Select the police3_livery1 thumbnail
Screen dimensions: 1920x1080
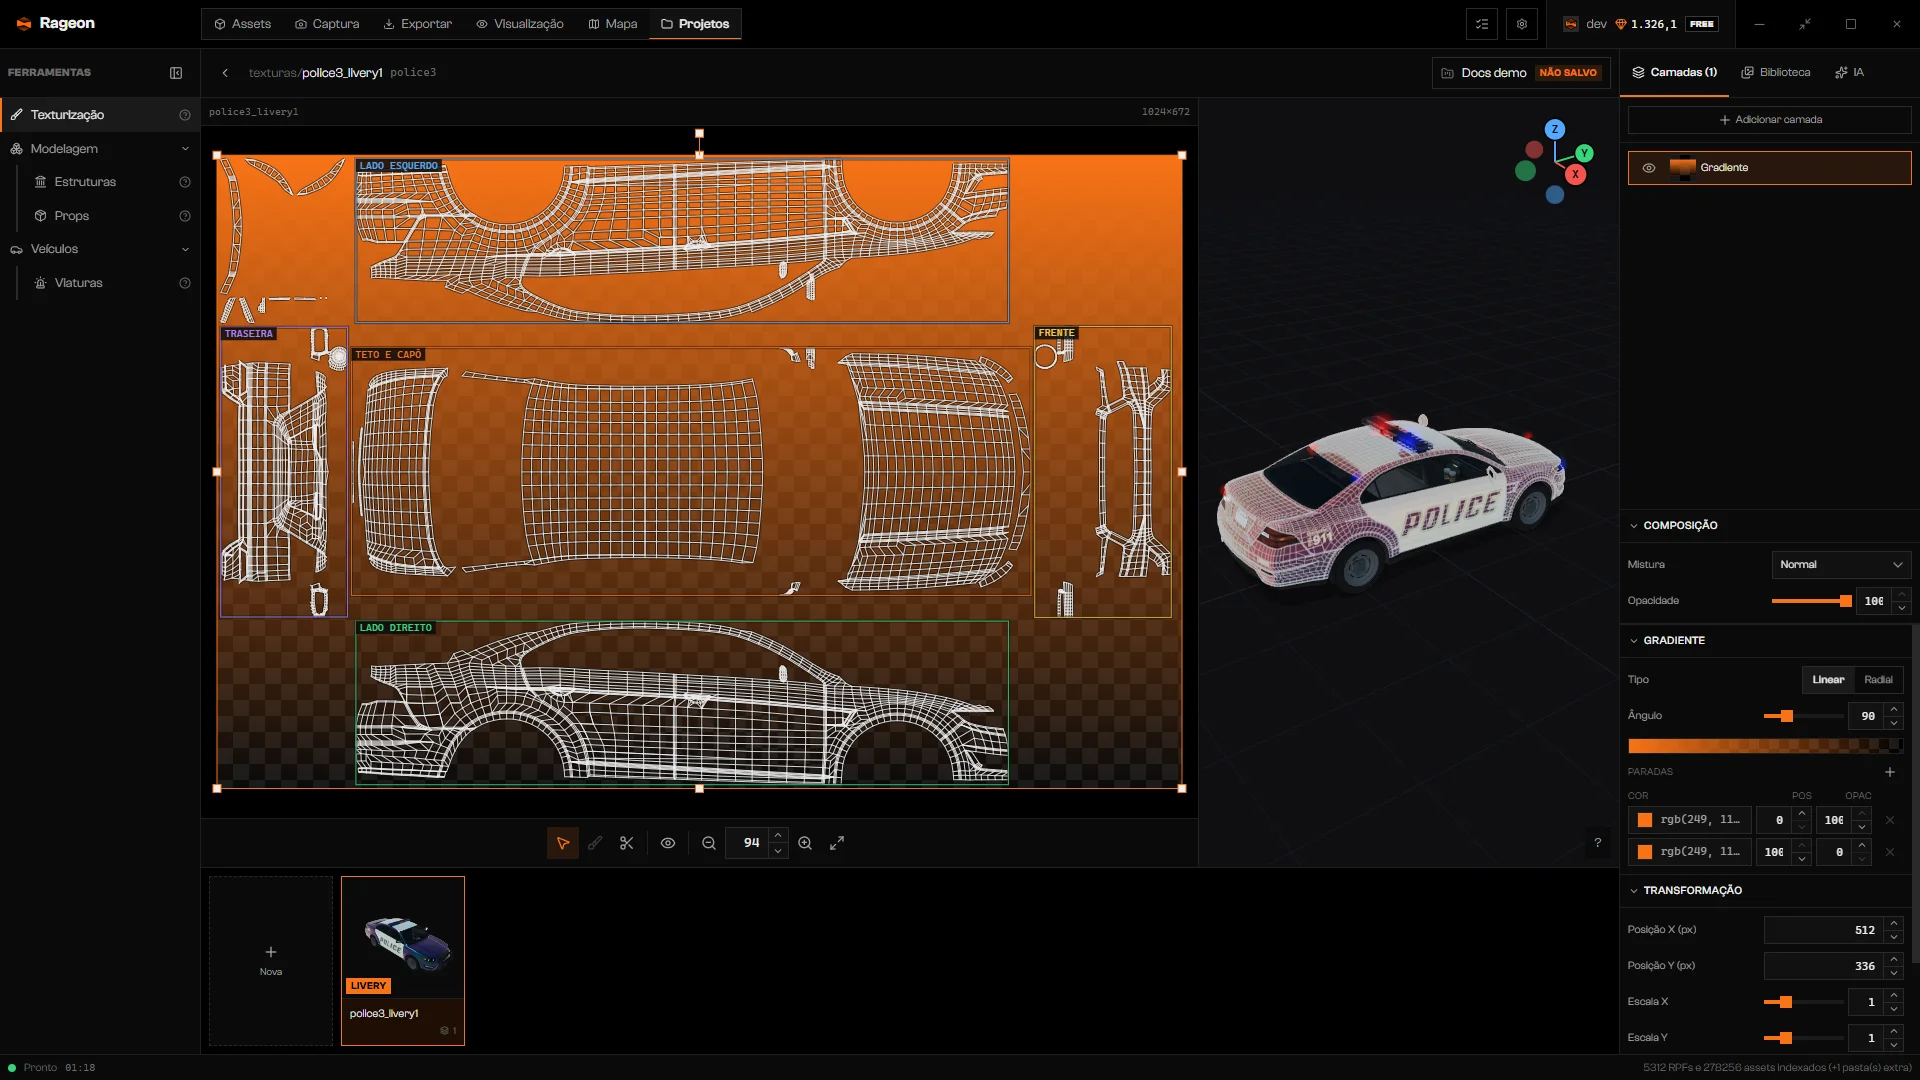[x=403, y=961]
